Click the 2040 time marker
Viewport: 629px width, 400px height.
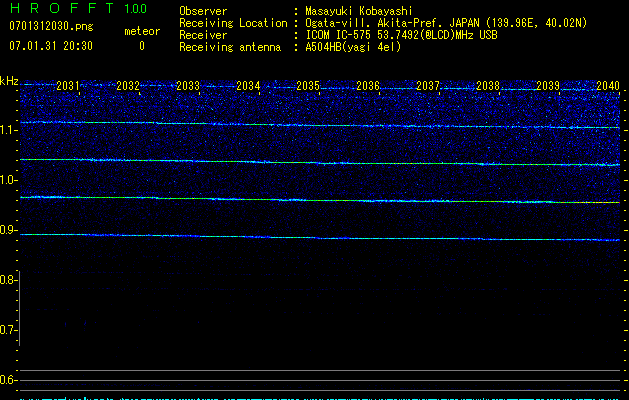[608, 87]
